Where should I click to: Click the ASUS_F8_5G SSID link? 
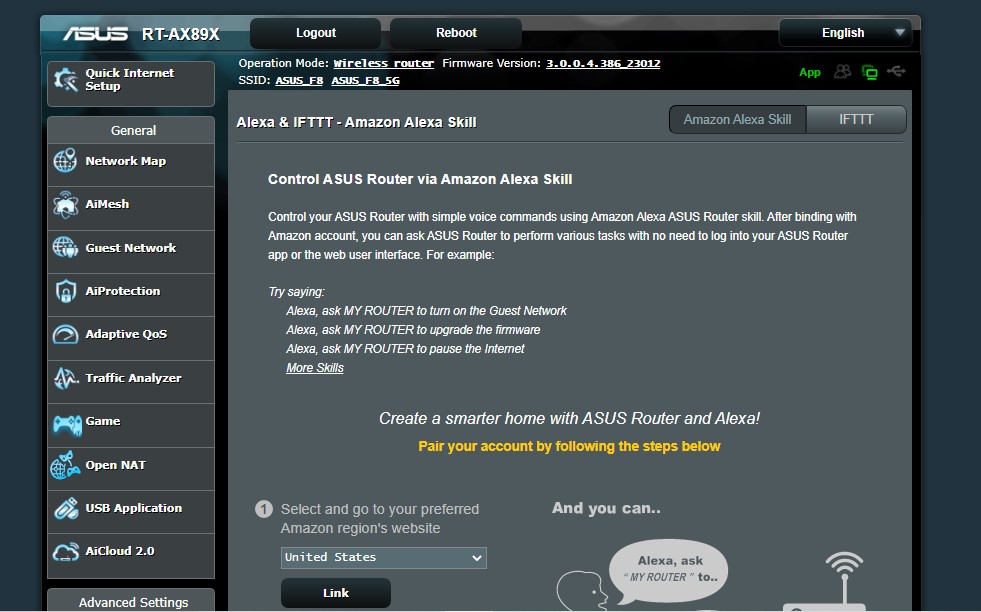365,80
